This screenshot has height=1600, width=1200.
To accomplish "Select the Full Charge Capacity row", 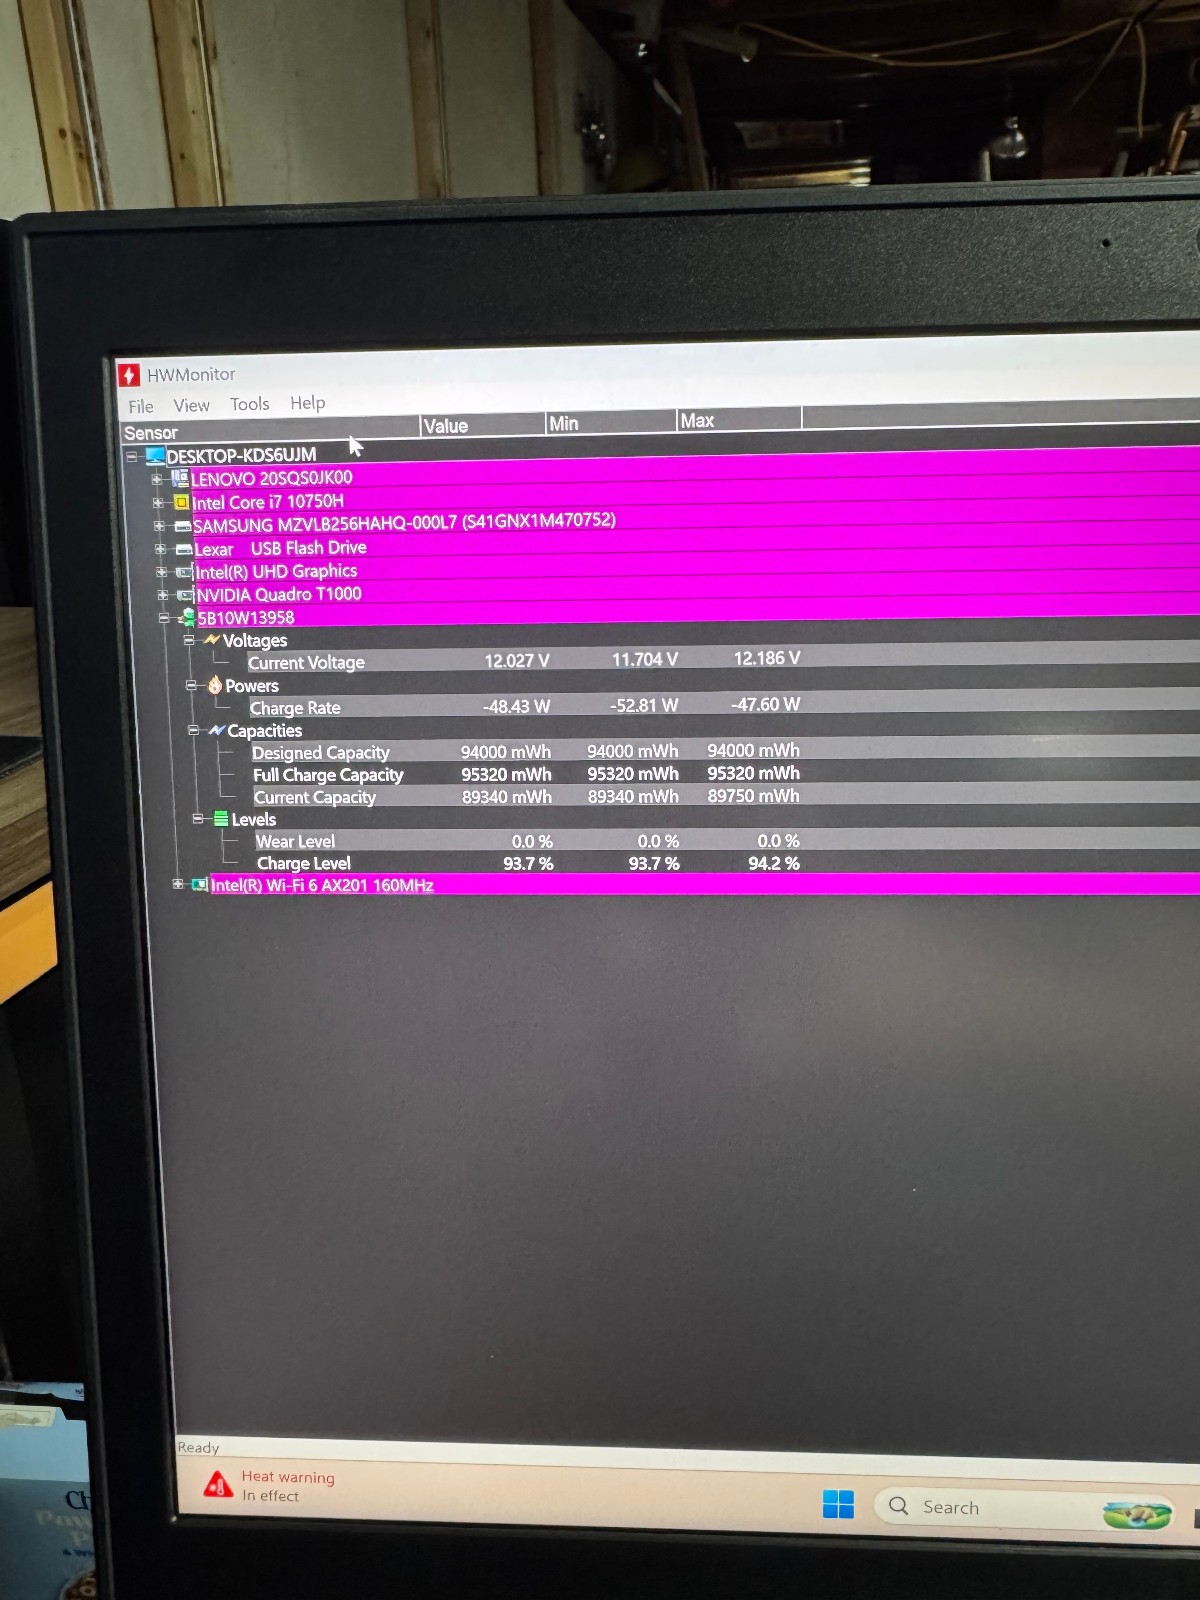I will 726,773.
